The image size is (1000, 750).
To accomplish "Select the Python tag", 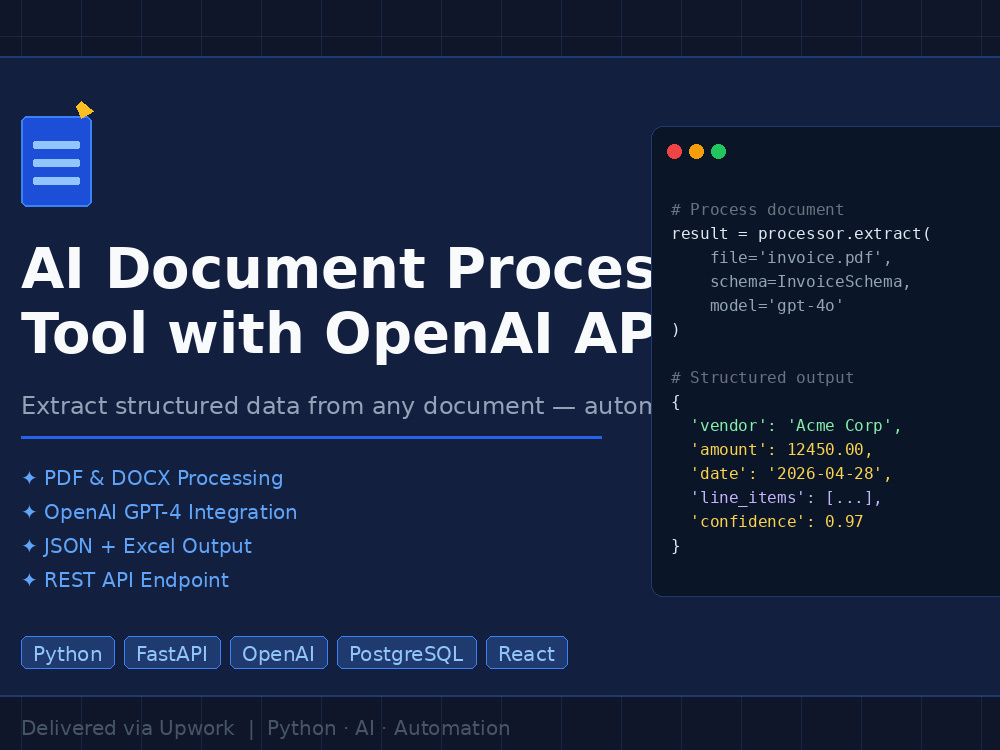I will 68,653.
